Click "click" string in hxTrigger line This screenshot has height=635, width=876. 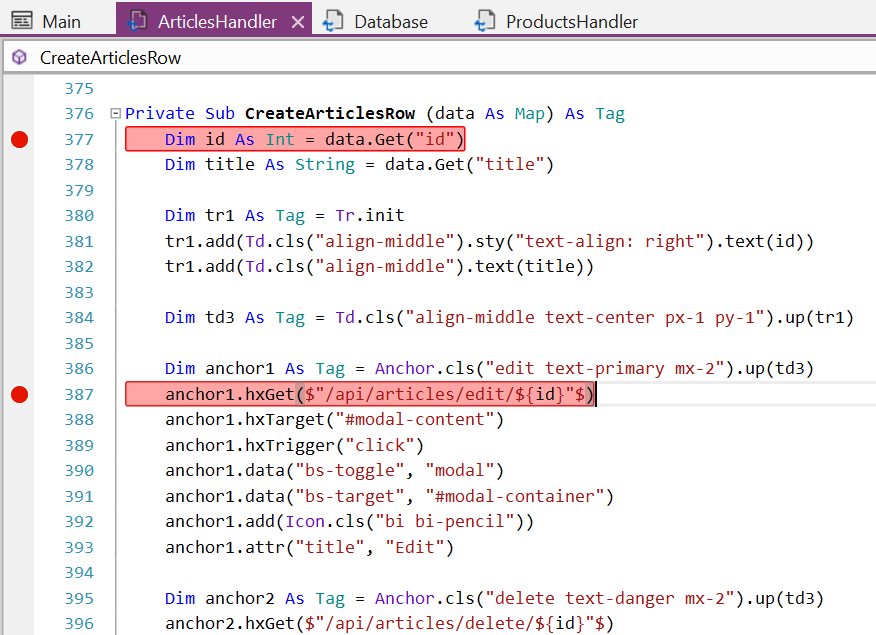(x=379, y=445)
